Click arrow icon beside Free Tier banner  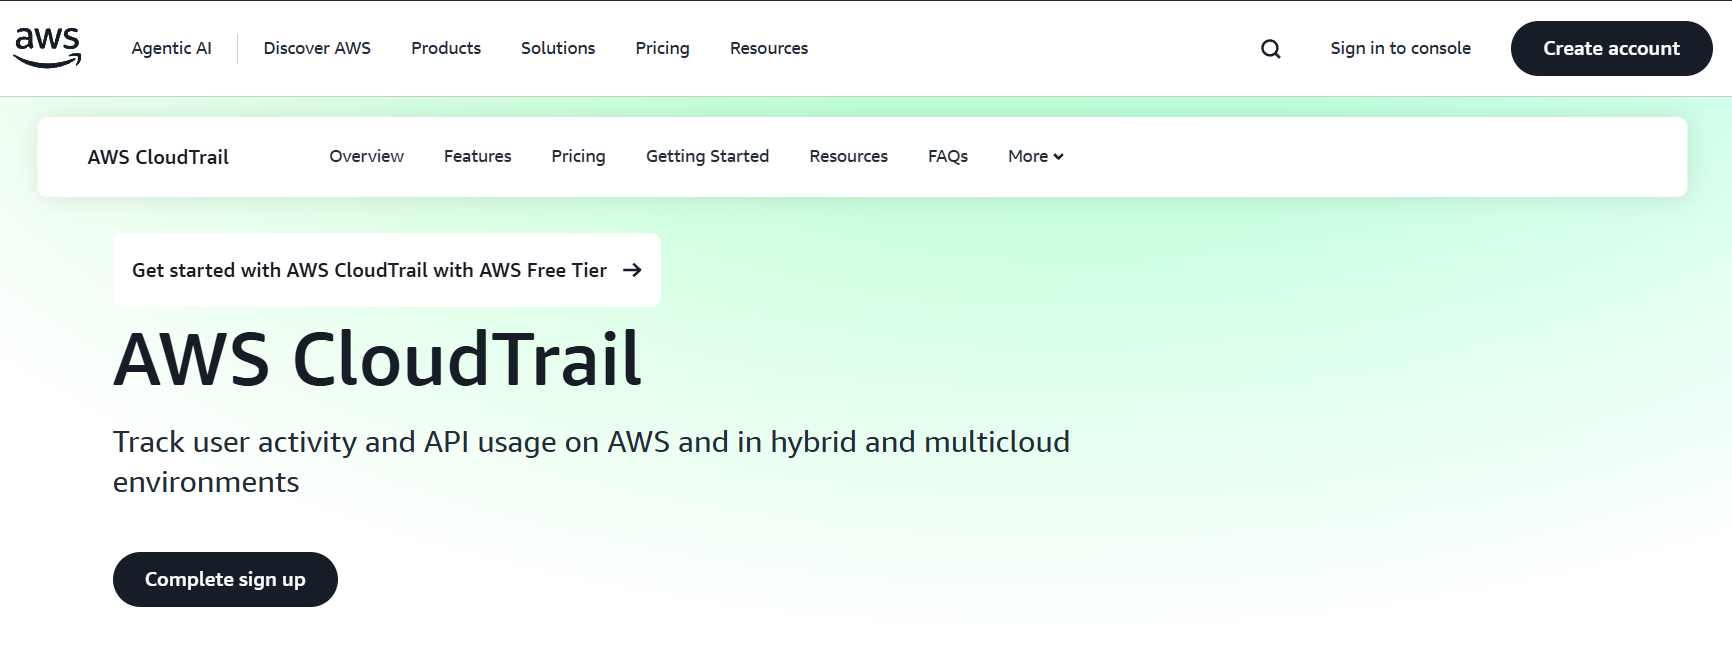[632, 270]
